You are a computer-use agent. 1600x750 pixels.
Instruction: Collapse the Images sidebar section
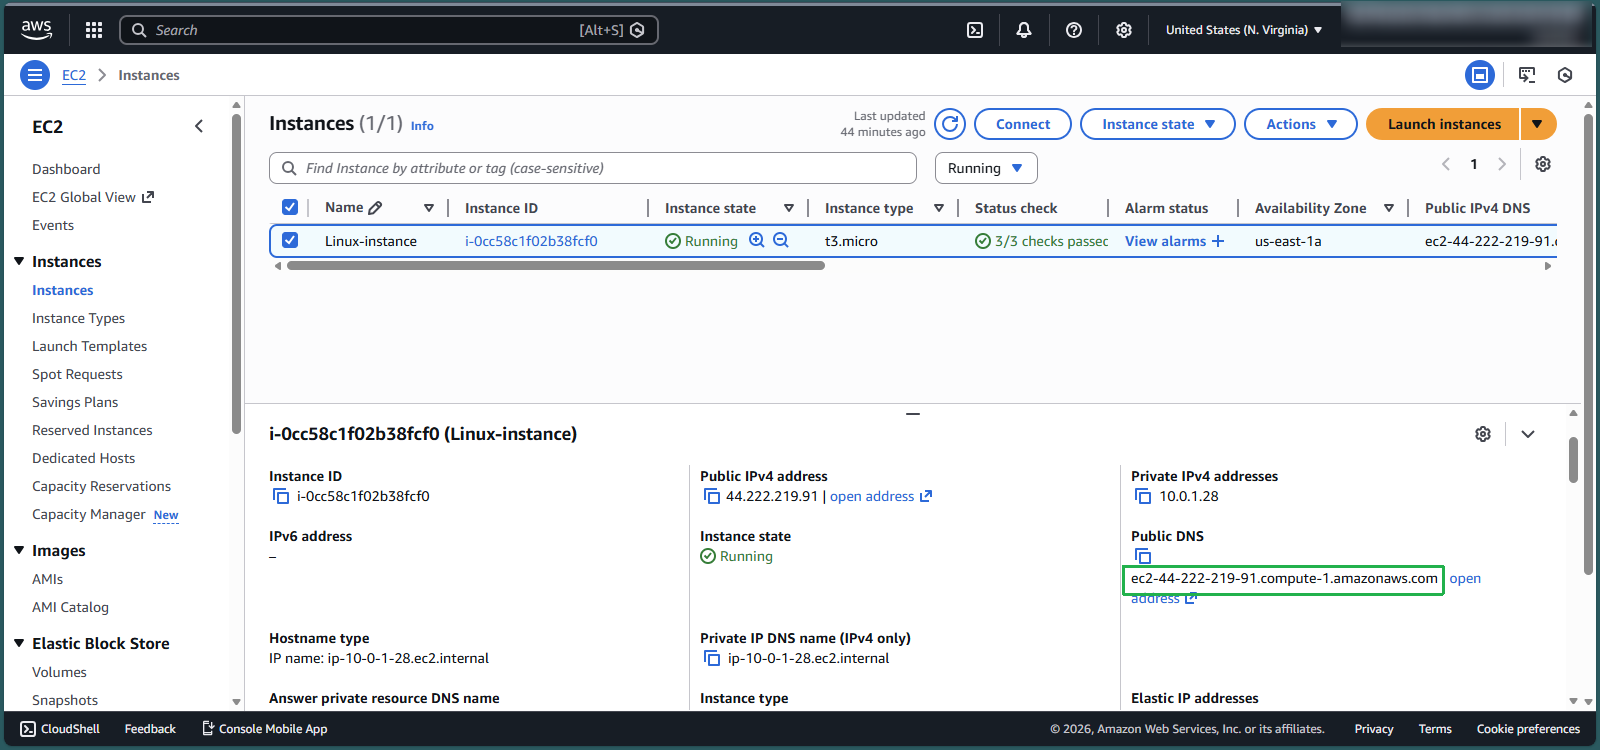click(x=19, y=550)
